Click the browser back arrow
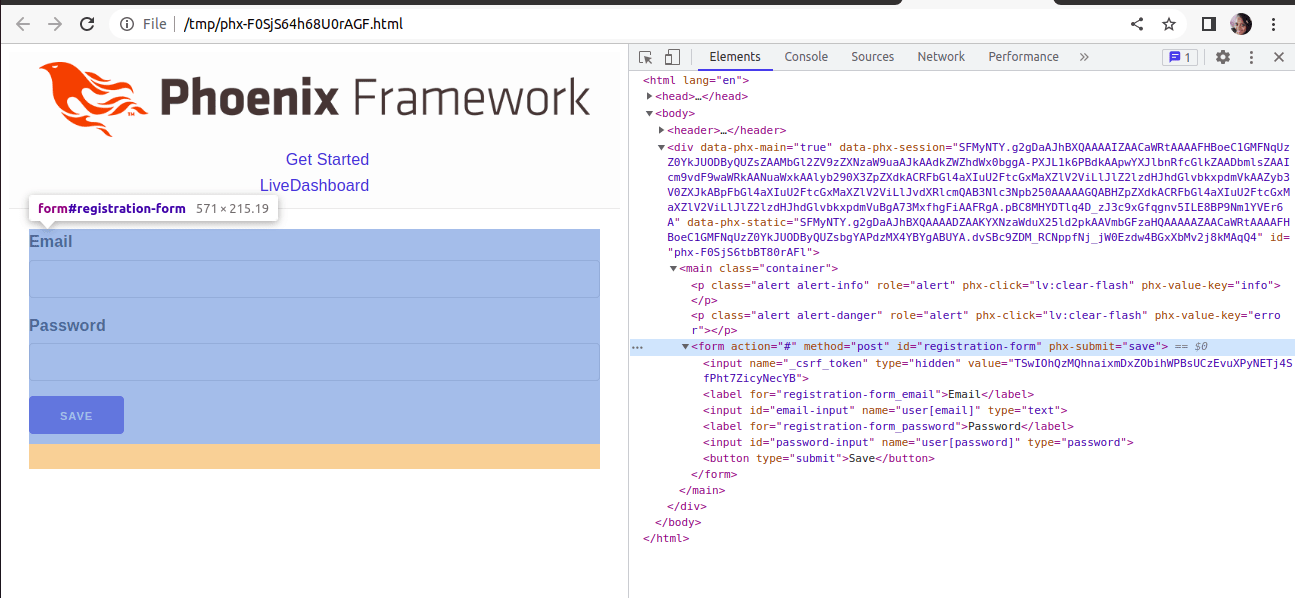The width and height of the screenshot is (1295, 598). pos(23,24)
